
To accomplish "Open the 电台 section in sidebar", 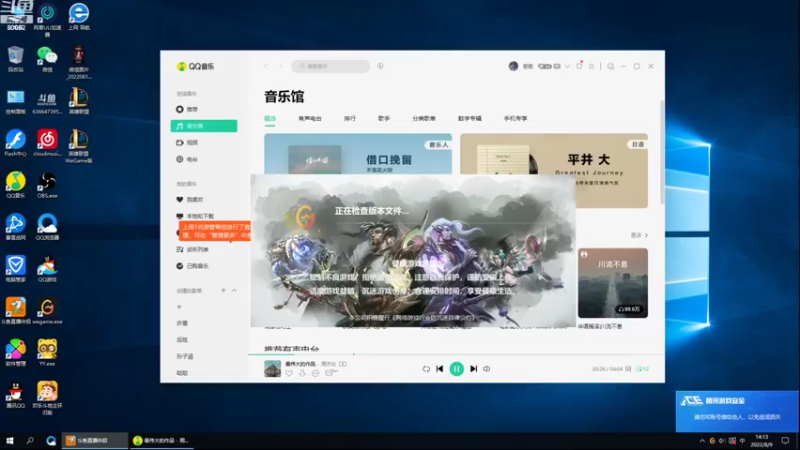I will pos(187,159).
